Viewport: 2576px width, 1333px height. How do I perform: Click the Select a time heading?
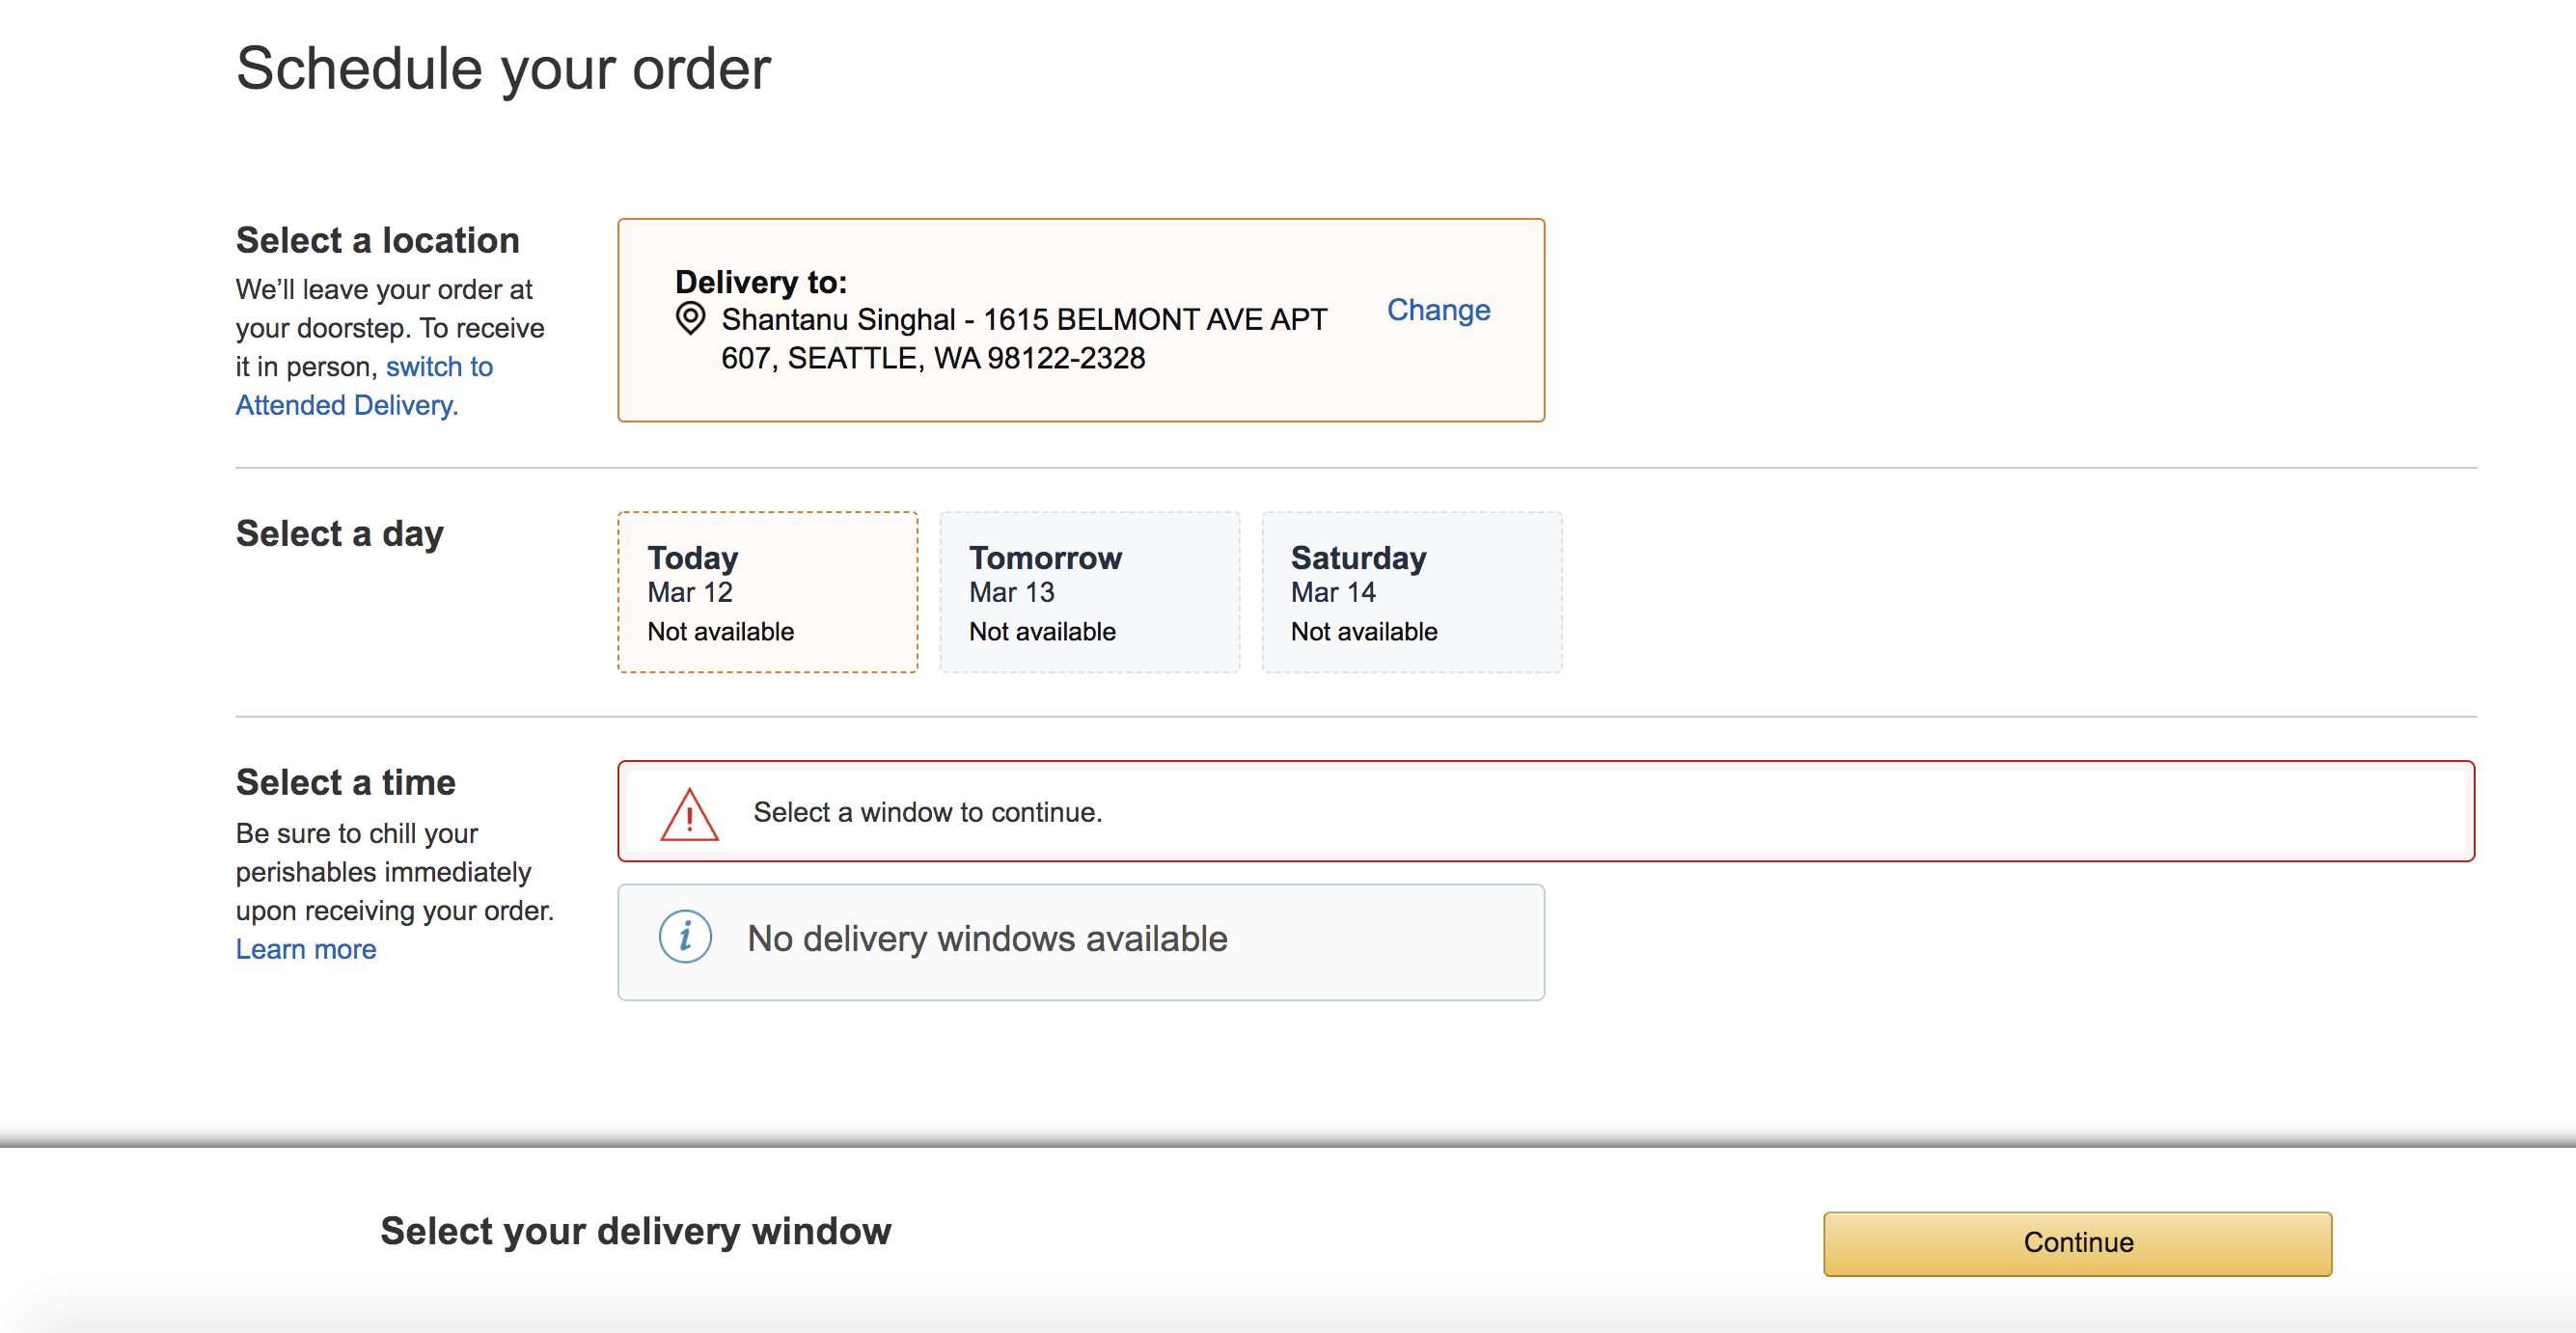coord(345,782)
